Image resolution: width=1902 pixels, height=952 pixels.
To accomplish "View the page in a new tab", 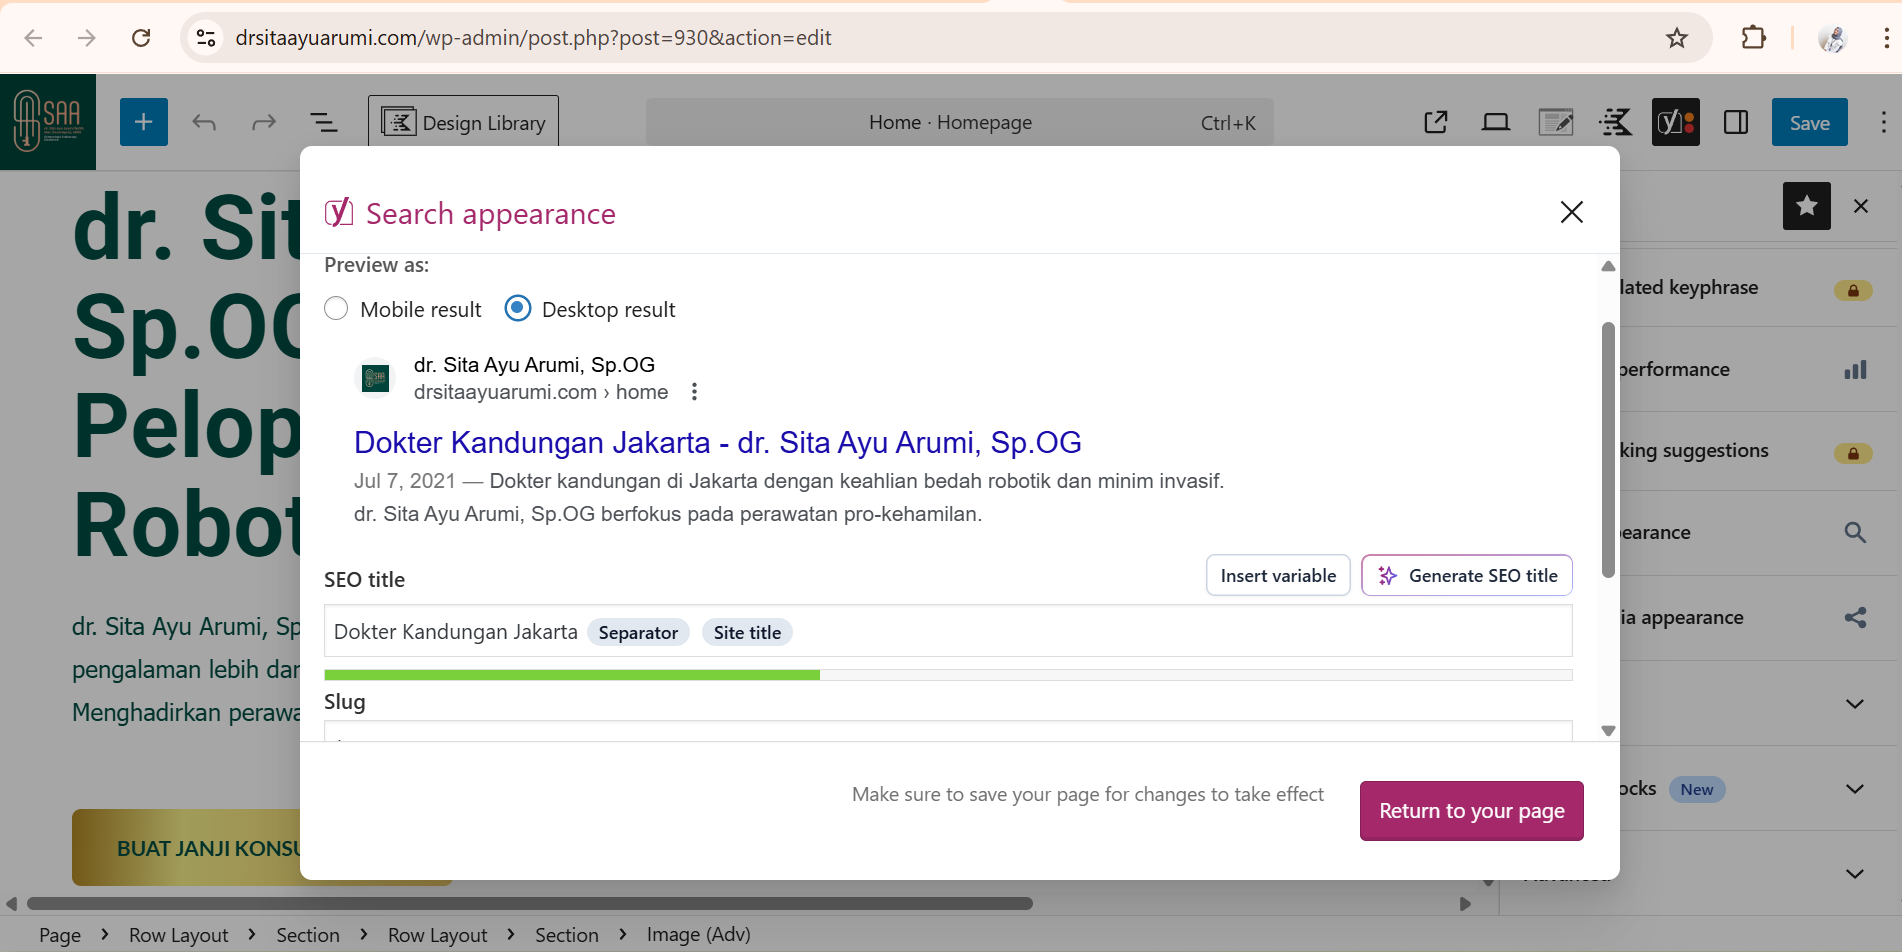I will click(x=1436, y=122).
